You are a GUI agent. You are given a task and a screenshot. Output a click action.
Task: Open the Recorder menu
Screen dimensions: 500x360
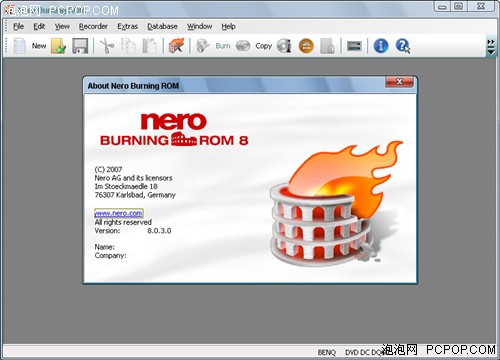(93, 26)
